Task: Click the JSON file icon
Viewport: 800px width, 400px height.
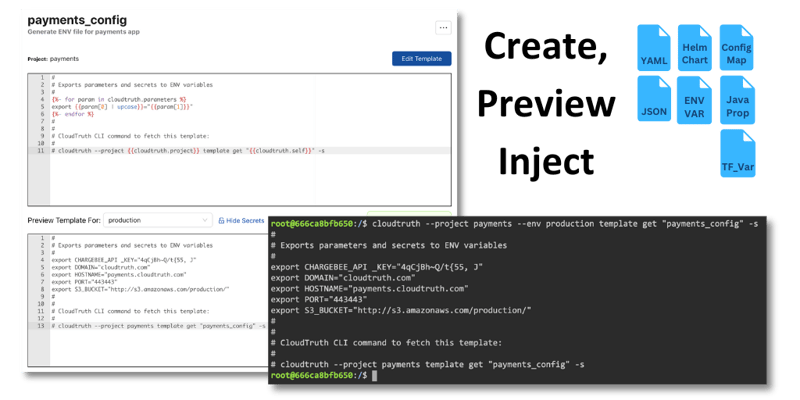Action: pyautogui.click(x=654, y=98)
